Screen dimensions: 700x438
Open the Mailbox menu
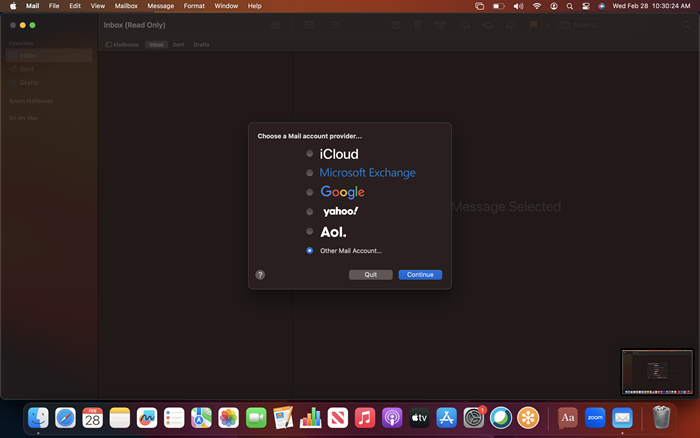126,6
